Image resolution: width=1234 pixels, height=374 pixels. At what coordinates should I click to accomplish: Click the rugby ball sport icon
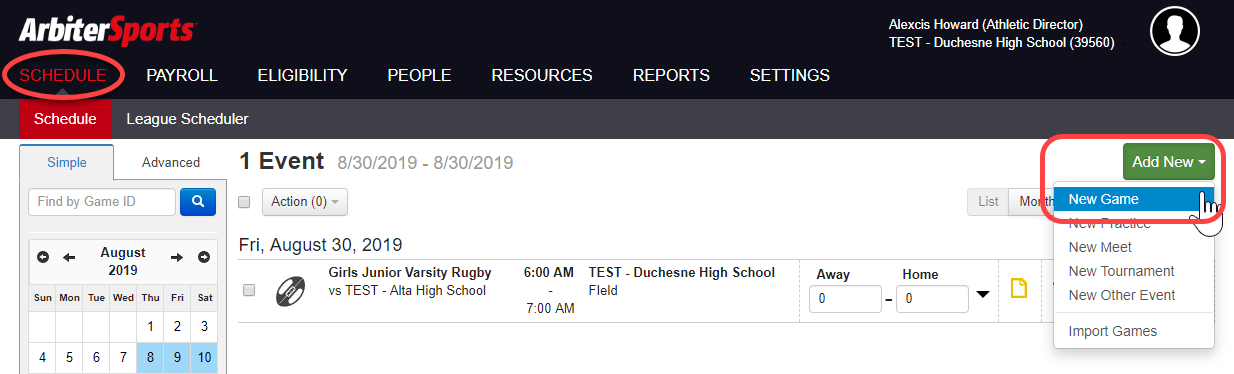tap(290, 291)
